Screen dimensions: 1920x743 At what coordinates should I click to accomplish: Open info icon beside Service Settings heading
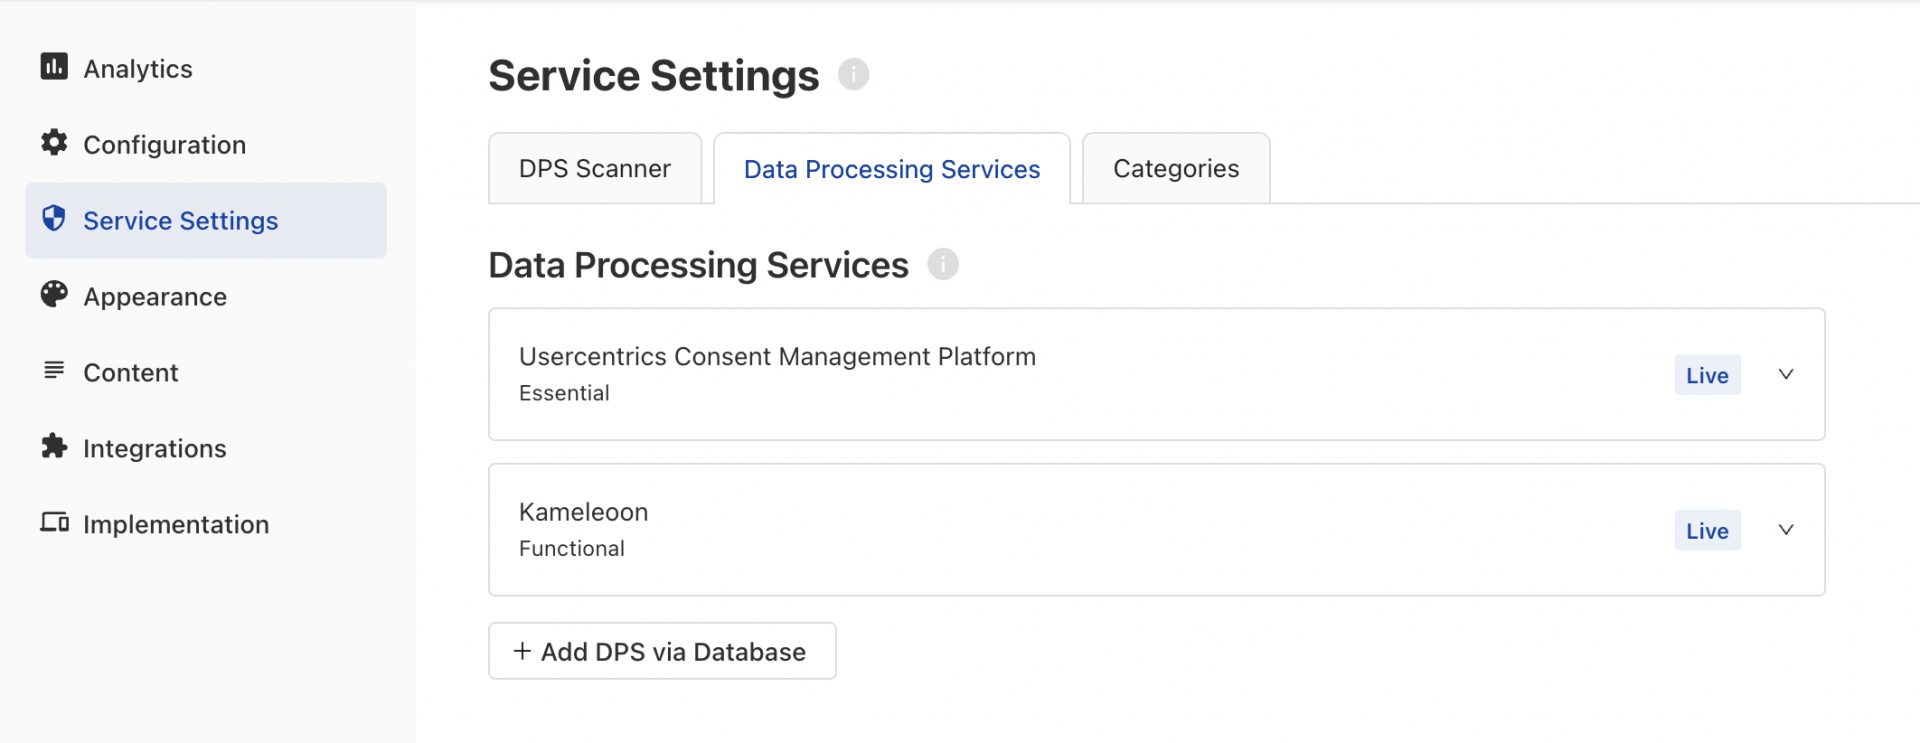click(853, 74)
